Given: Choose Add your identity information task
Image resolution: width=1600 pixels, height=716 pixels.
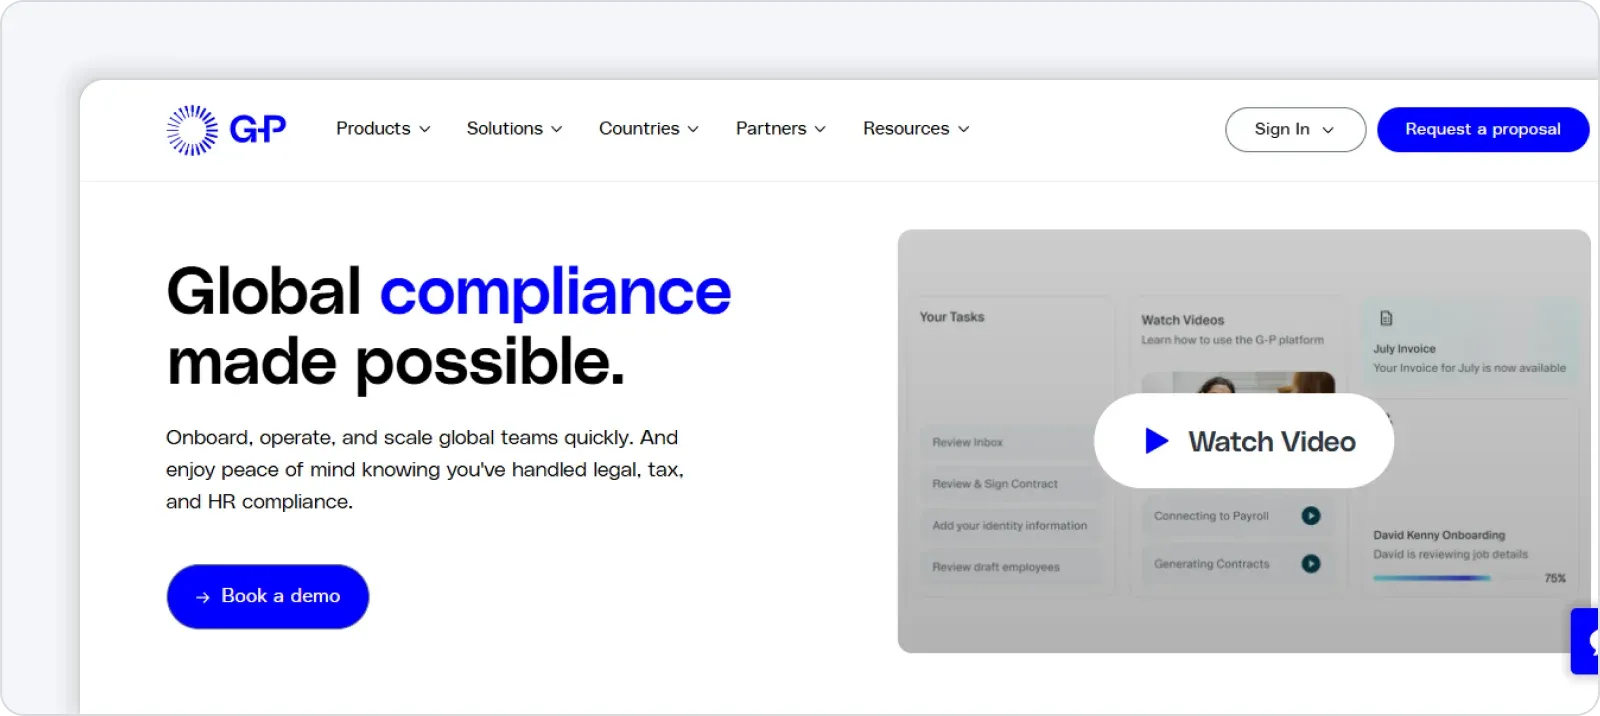Looking at the screenshot, I should click(1009, 526).
